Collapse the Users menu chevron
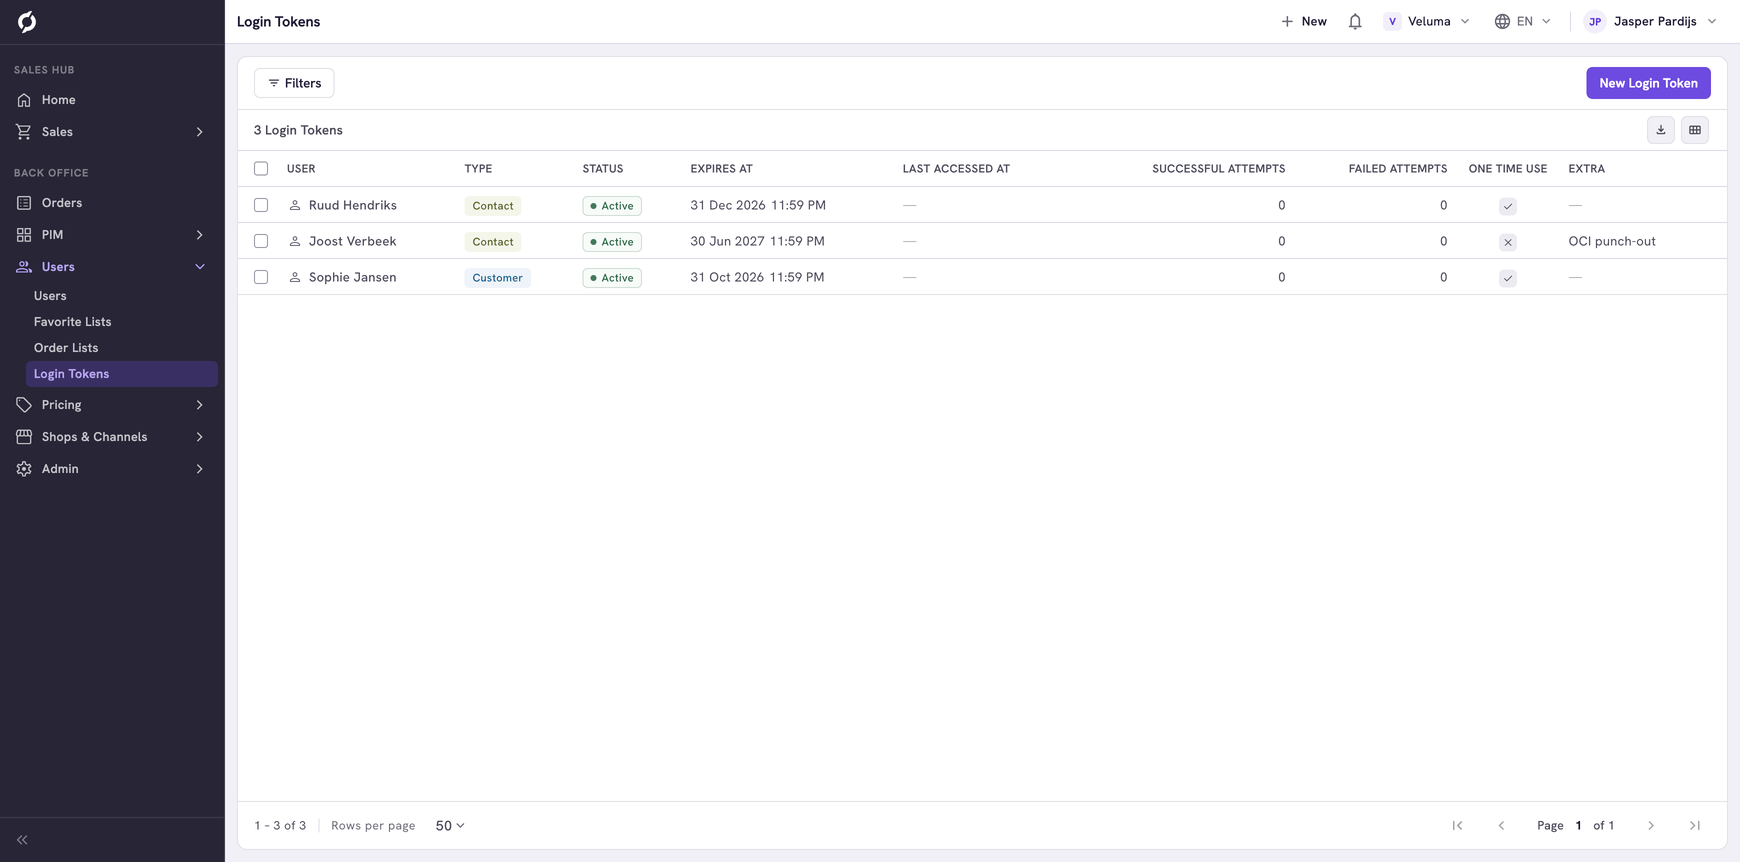 pyautogui.click(x=200, y=267)
